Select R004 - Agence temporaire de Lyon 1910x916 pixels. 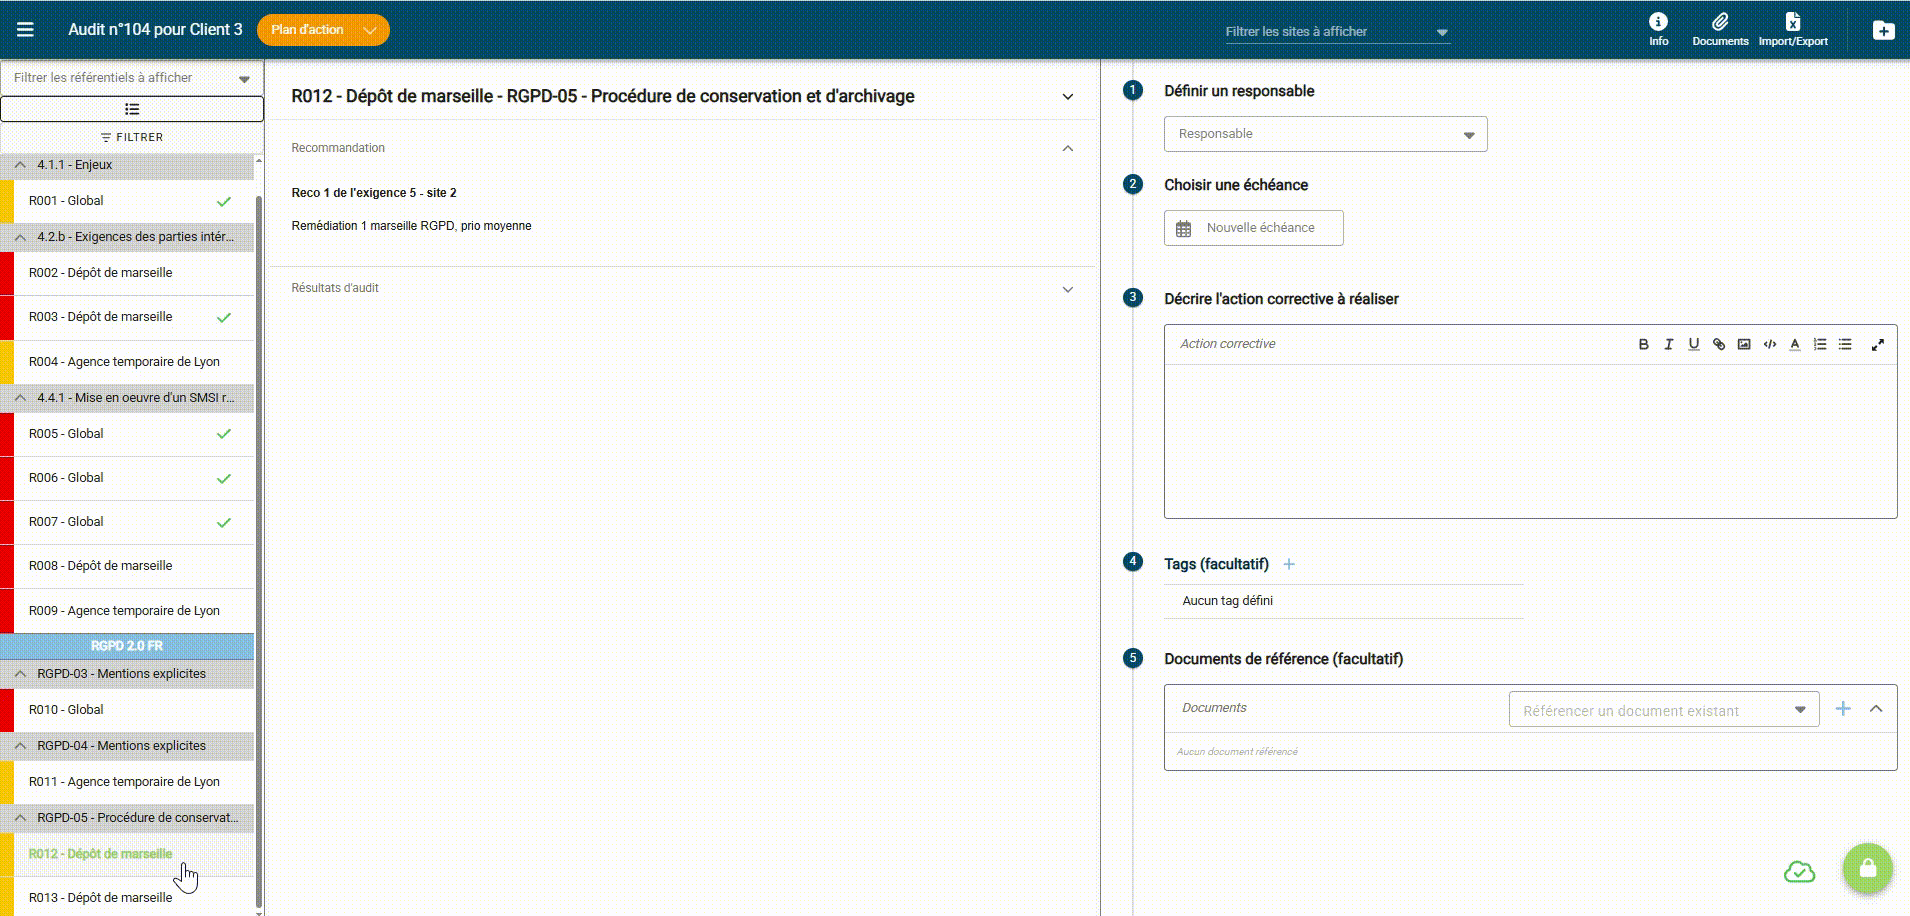pos(124,362)
